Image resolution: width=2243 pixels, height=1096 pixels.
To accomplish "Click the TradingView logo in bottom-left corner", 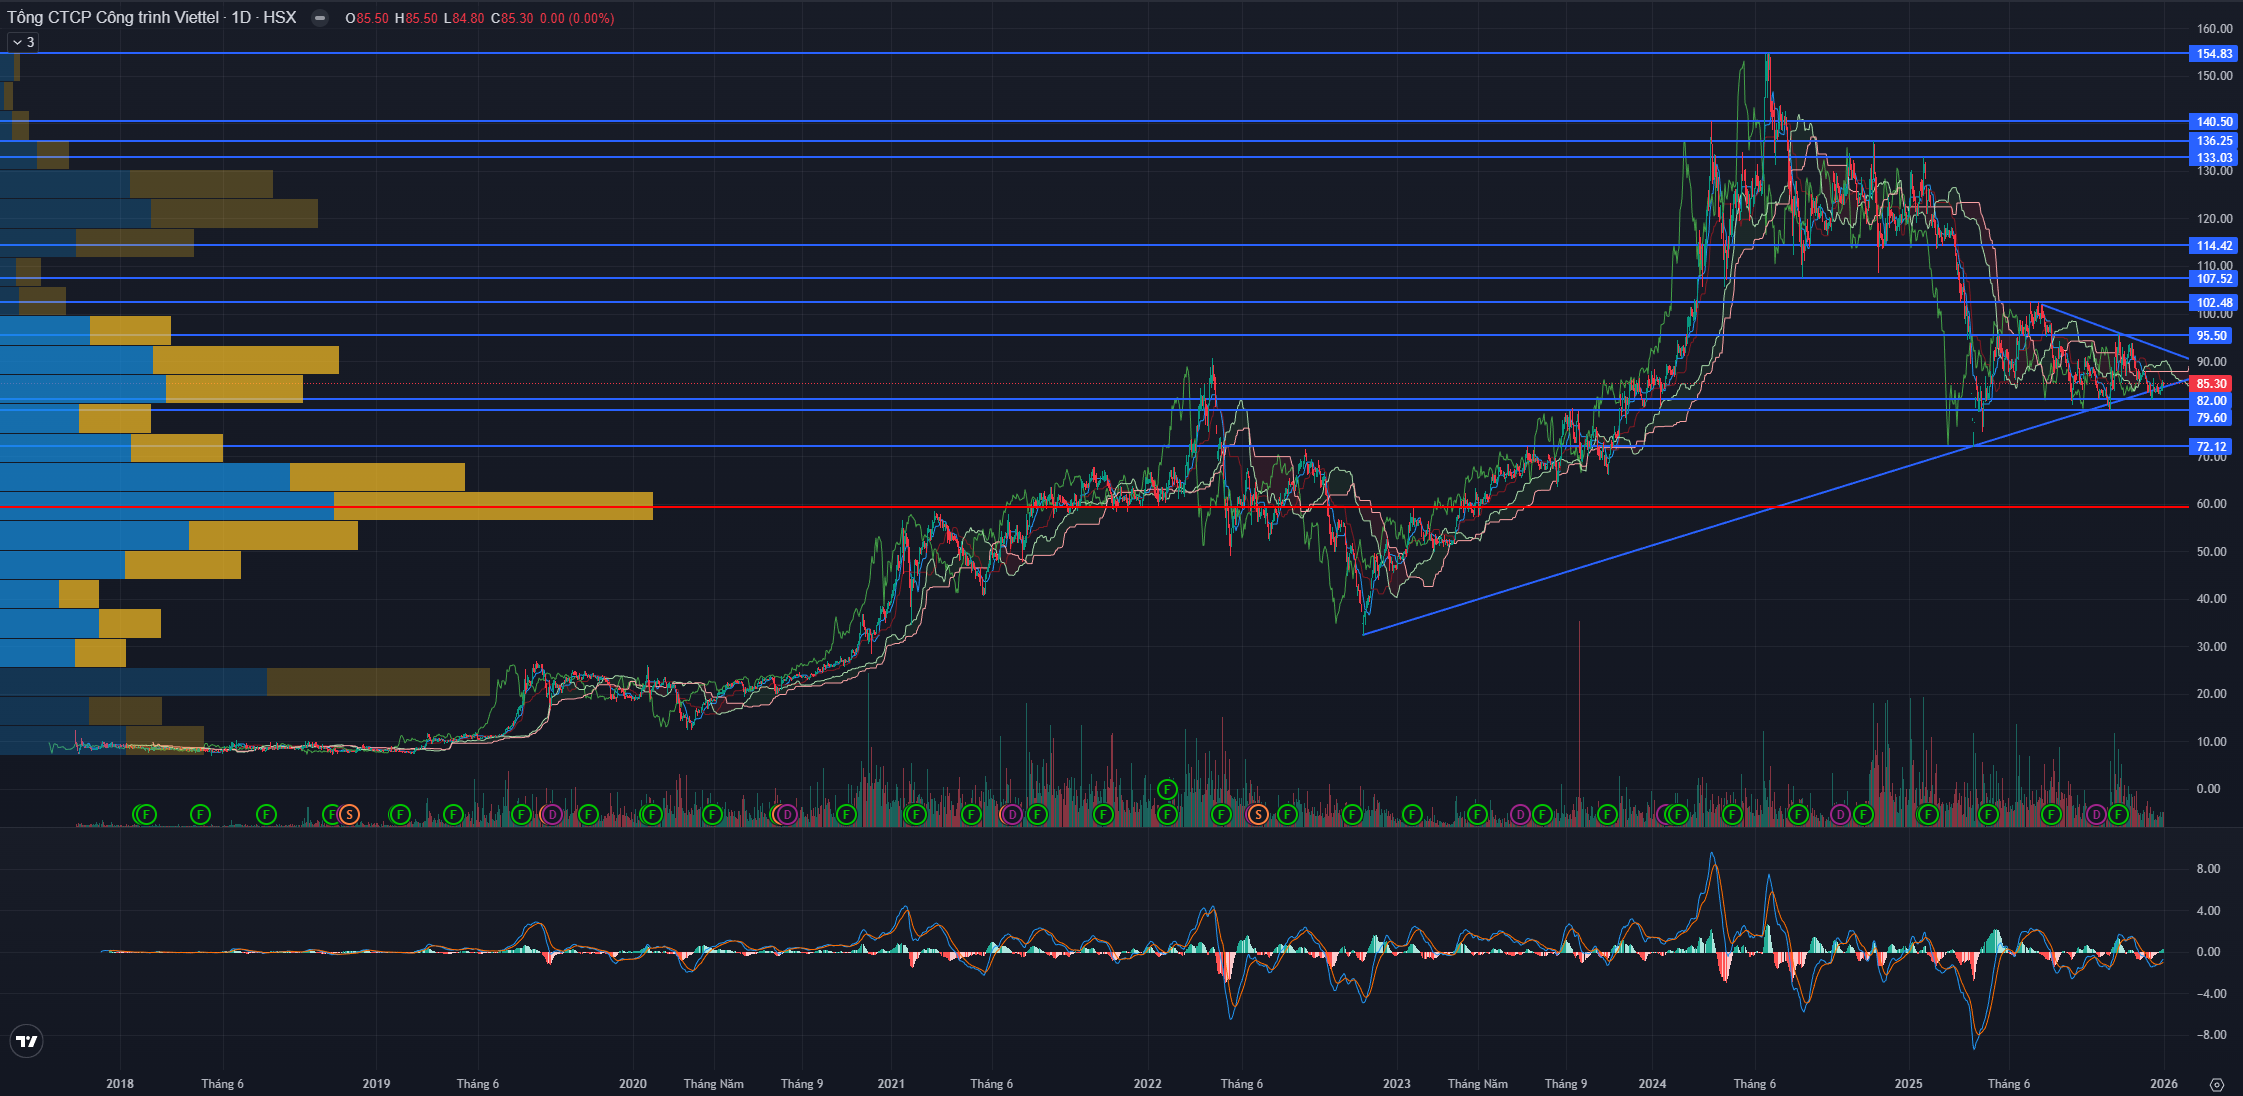I will (27, 1041).
